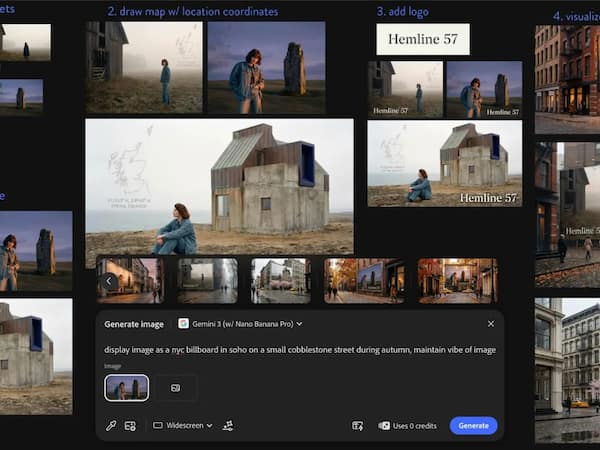Click the add reference image placeholder slot

click(x=175, y=388)
